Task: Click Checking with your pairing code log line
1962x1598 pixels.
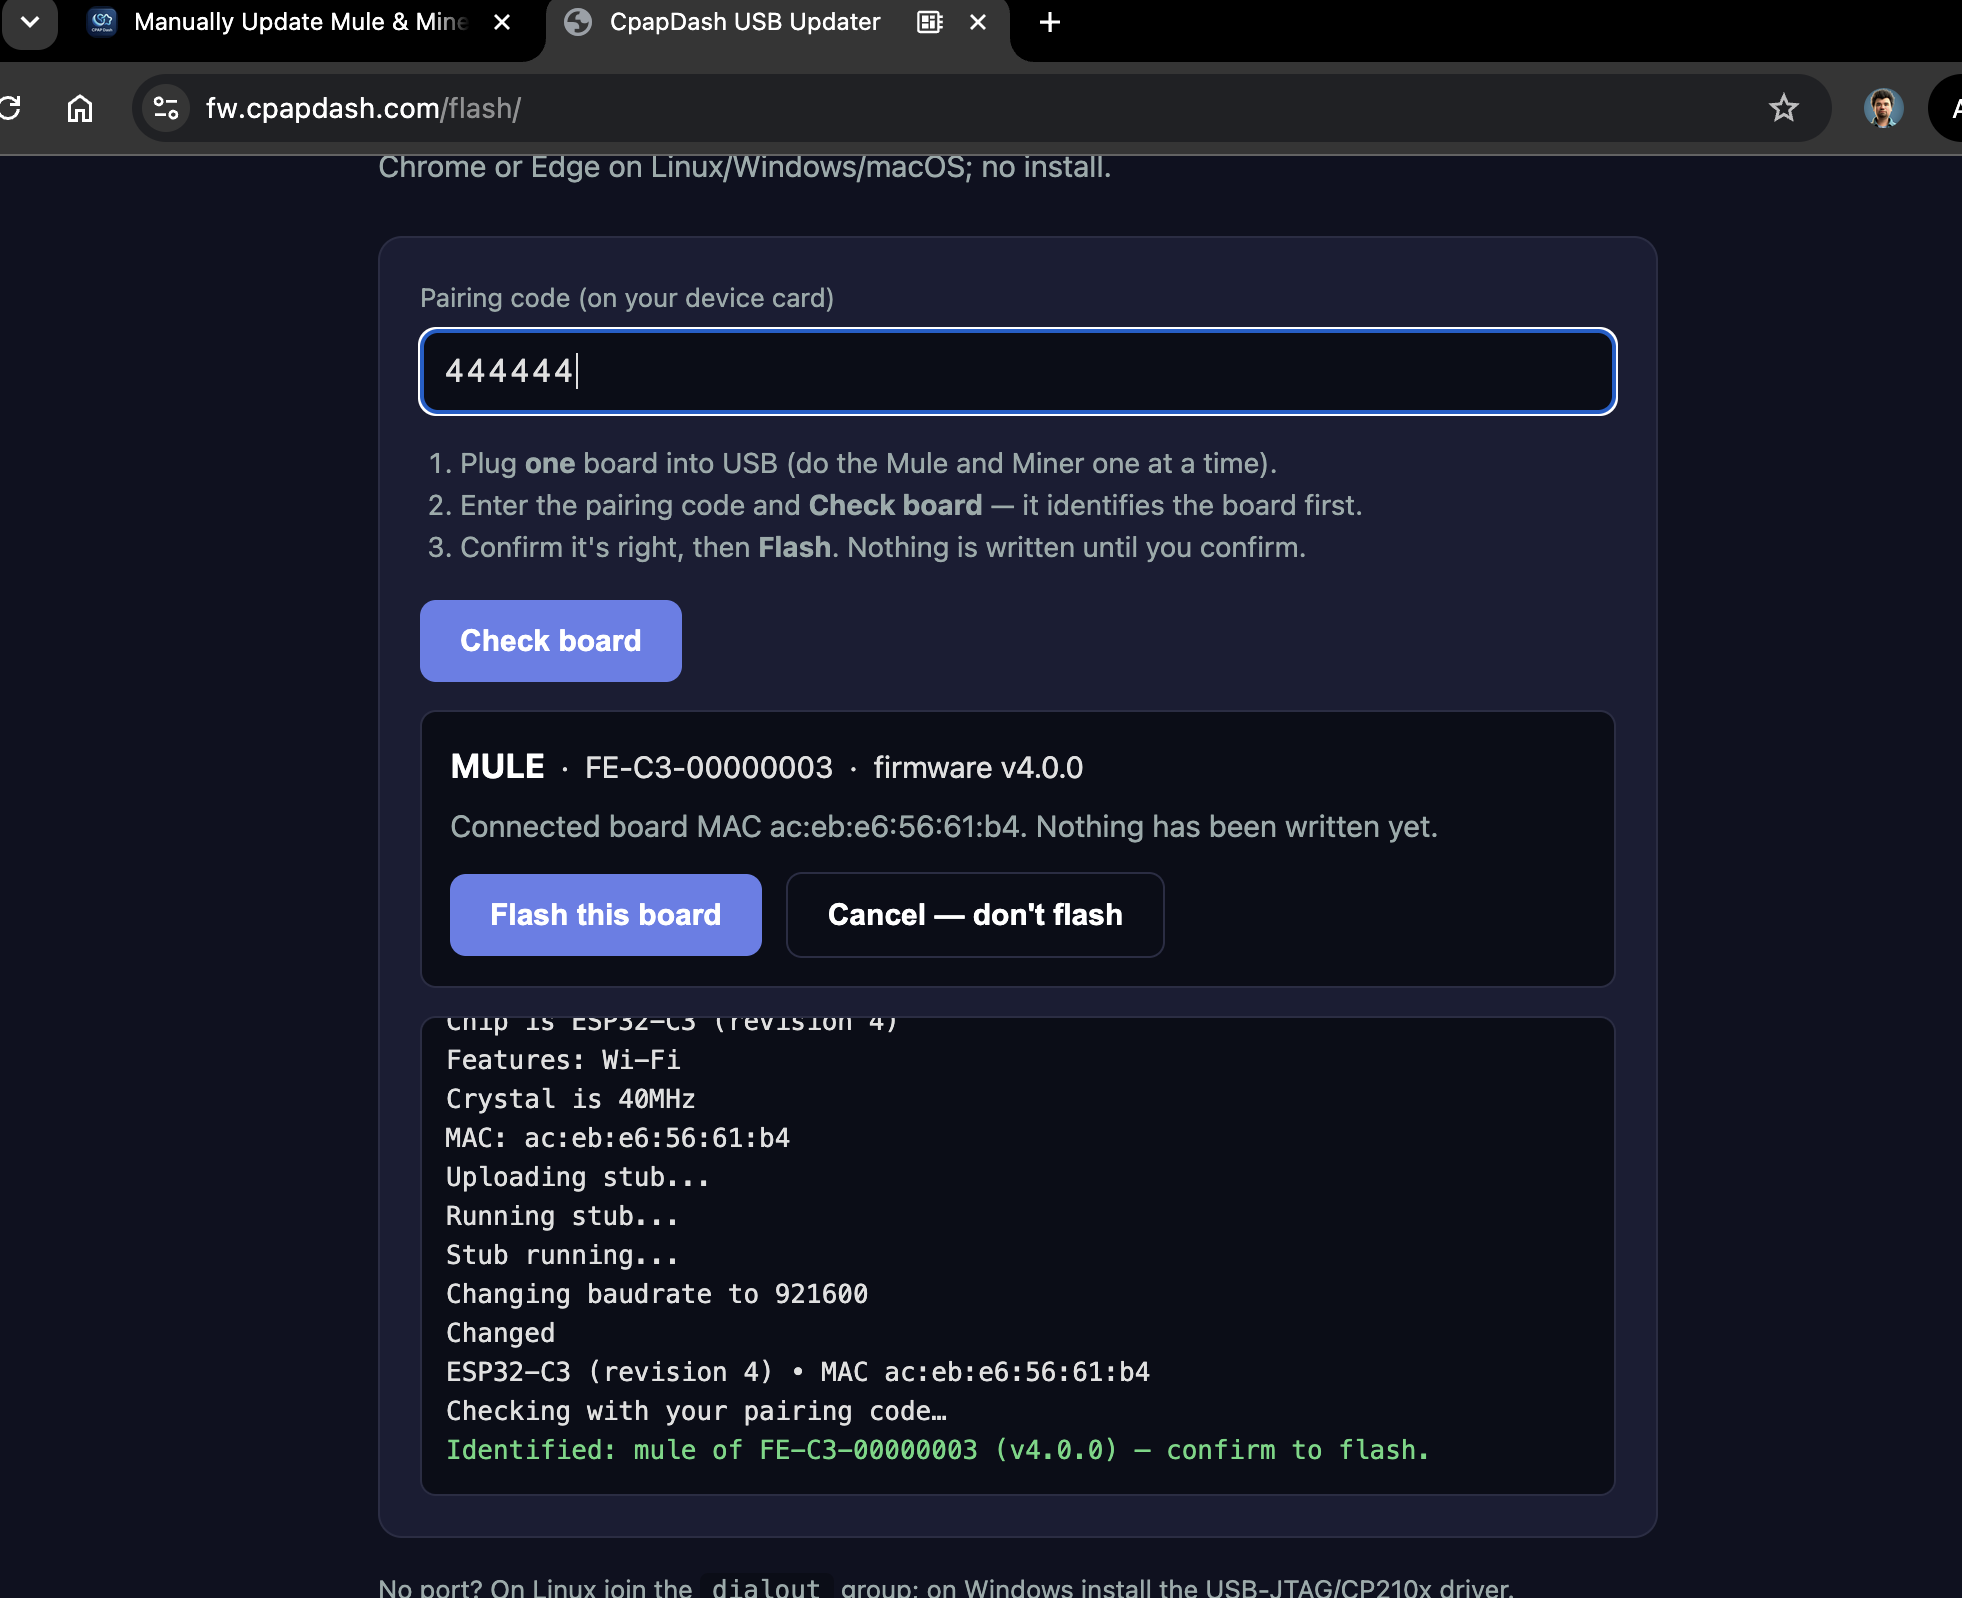Action: point(696,1411)
